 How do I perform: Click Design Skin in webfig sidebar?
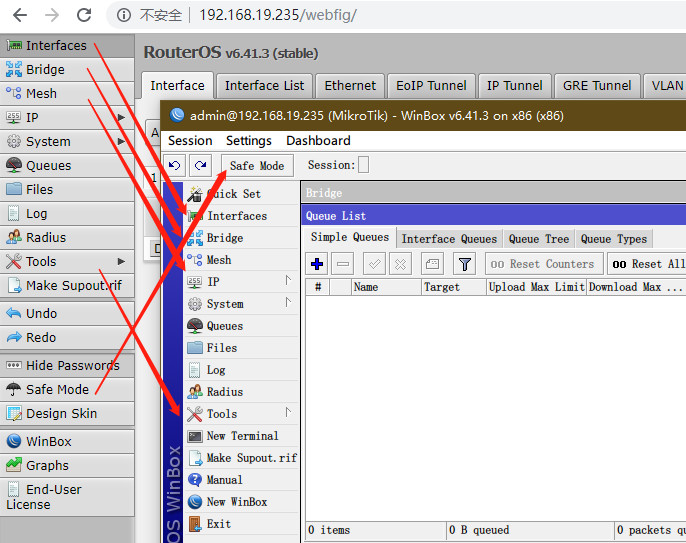coord(67,413)
